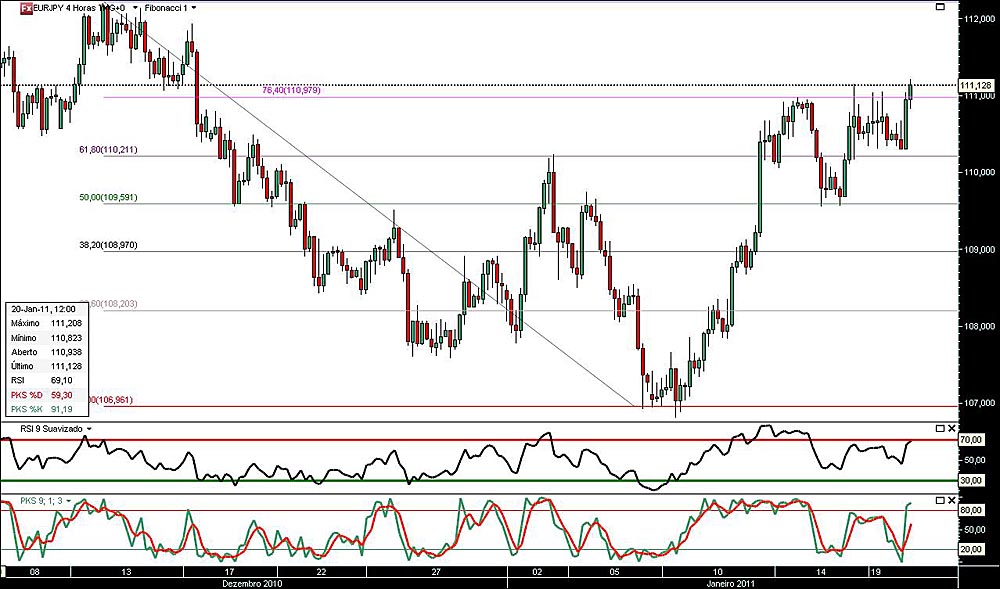
Task: Open the EURJPY 4 Horas chart dropdown arrow
Action: 135,8
